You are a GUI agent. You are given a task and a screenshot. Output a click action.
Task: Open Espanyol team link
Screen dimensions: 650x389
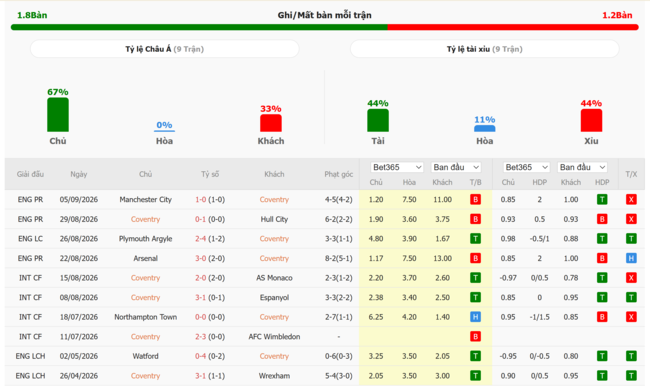[274, 297]
